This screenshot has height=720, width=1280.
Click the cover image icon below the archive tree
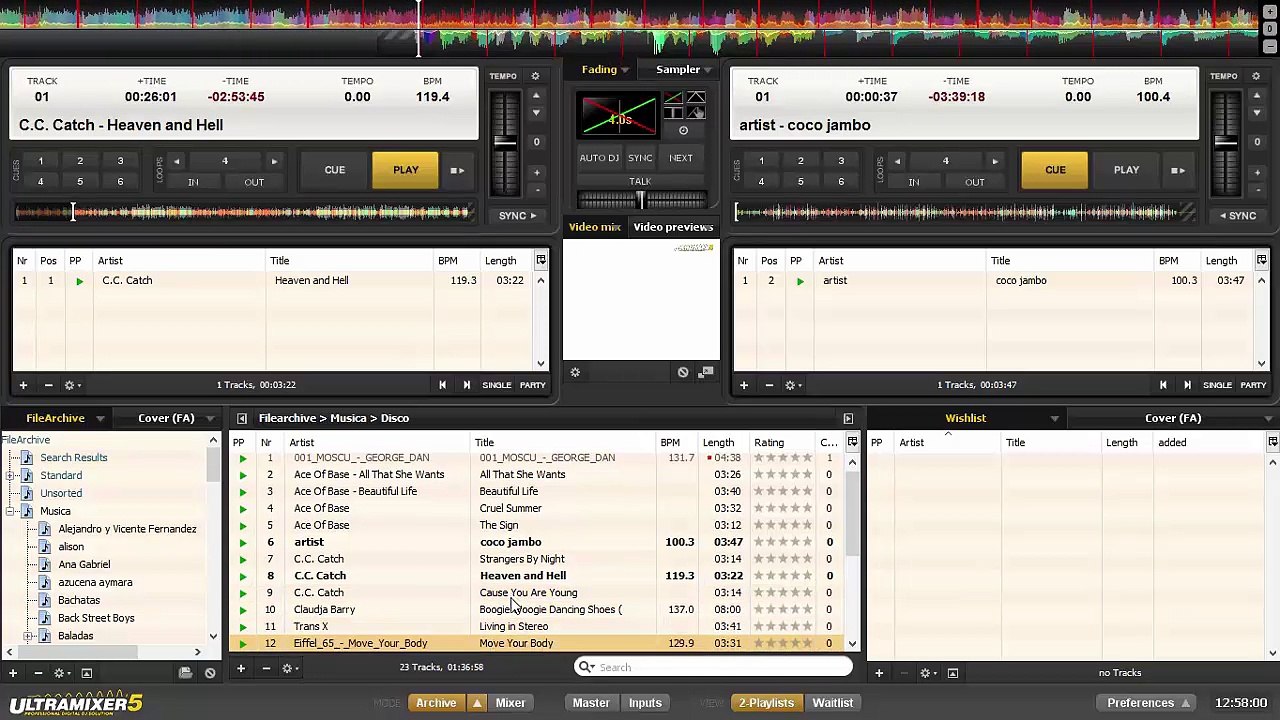[86, 673]
